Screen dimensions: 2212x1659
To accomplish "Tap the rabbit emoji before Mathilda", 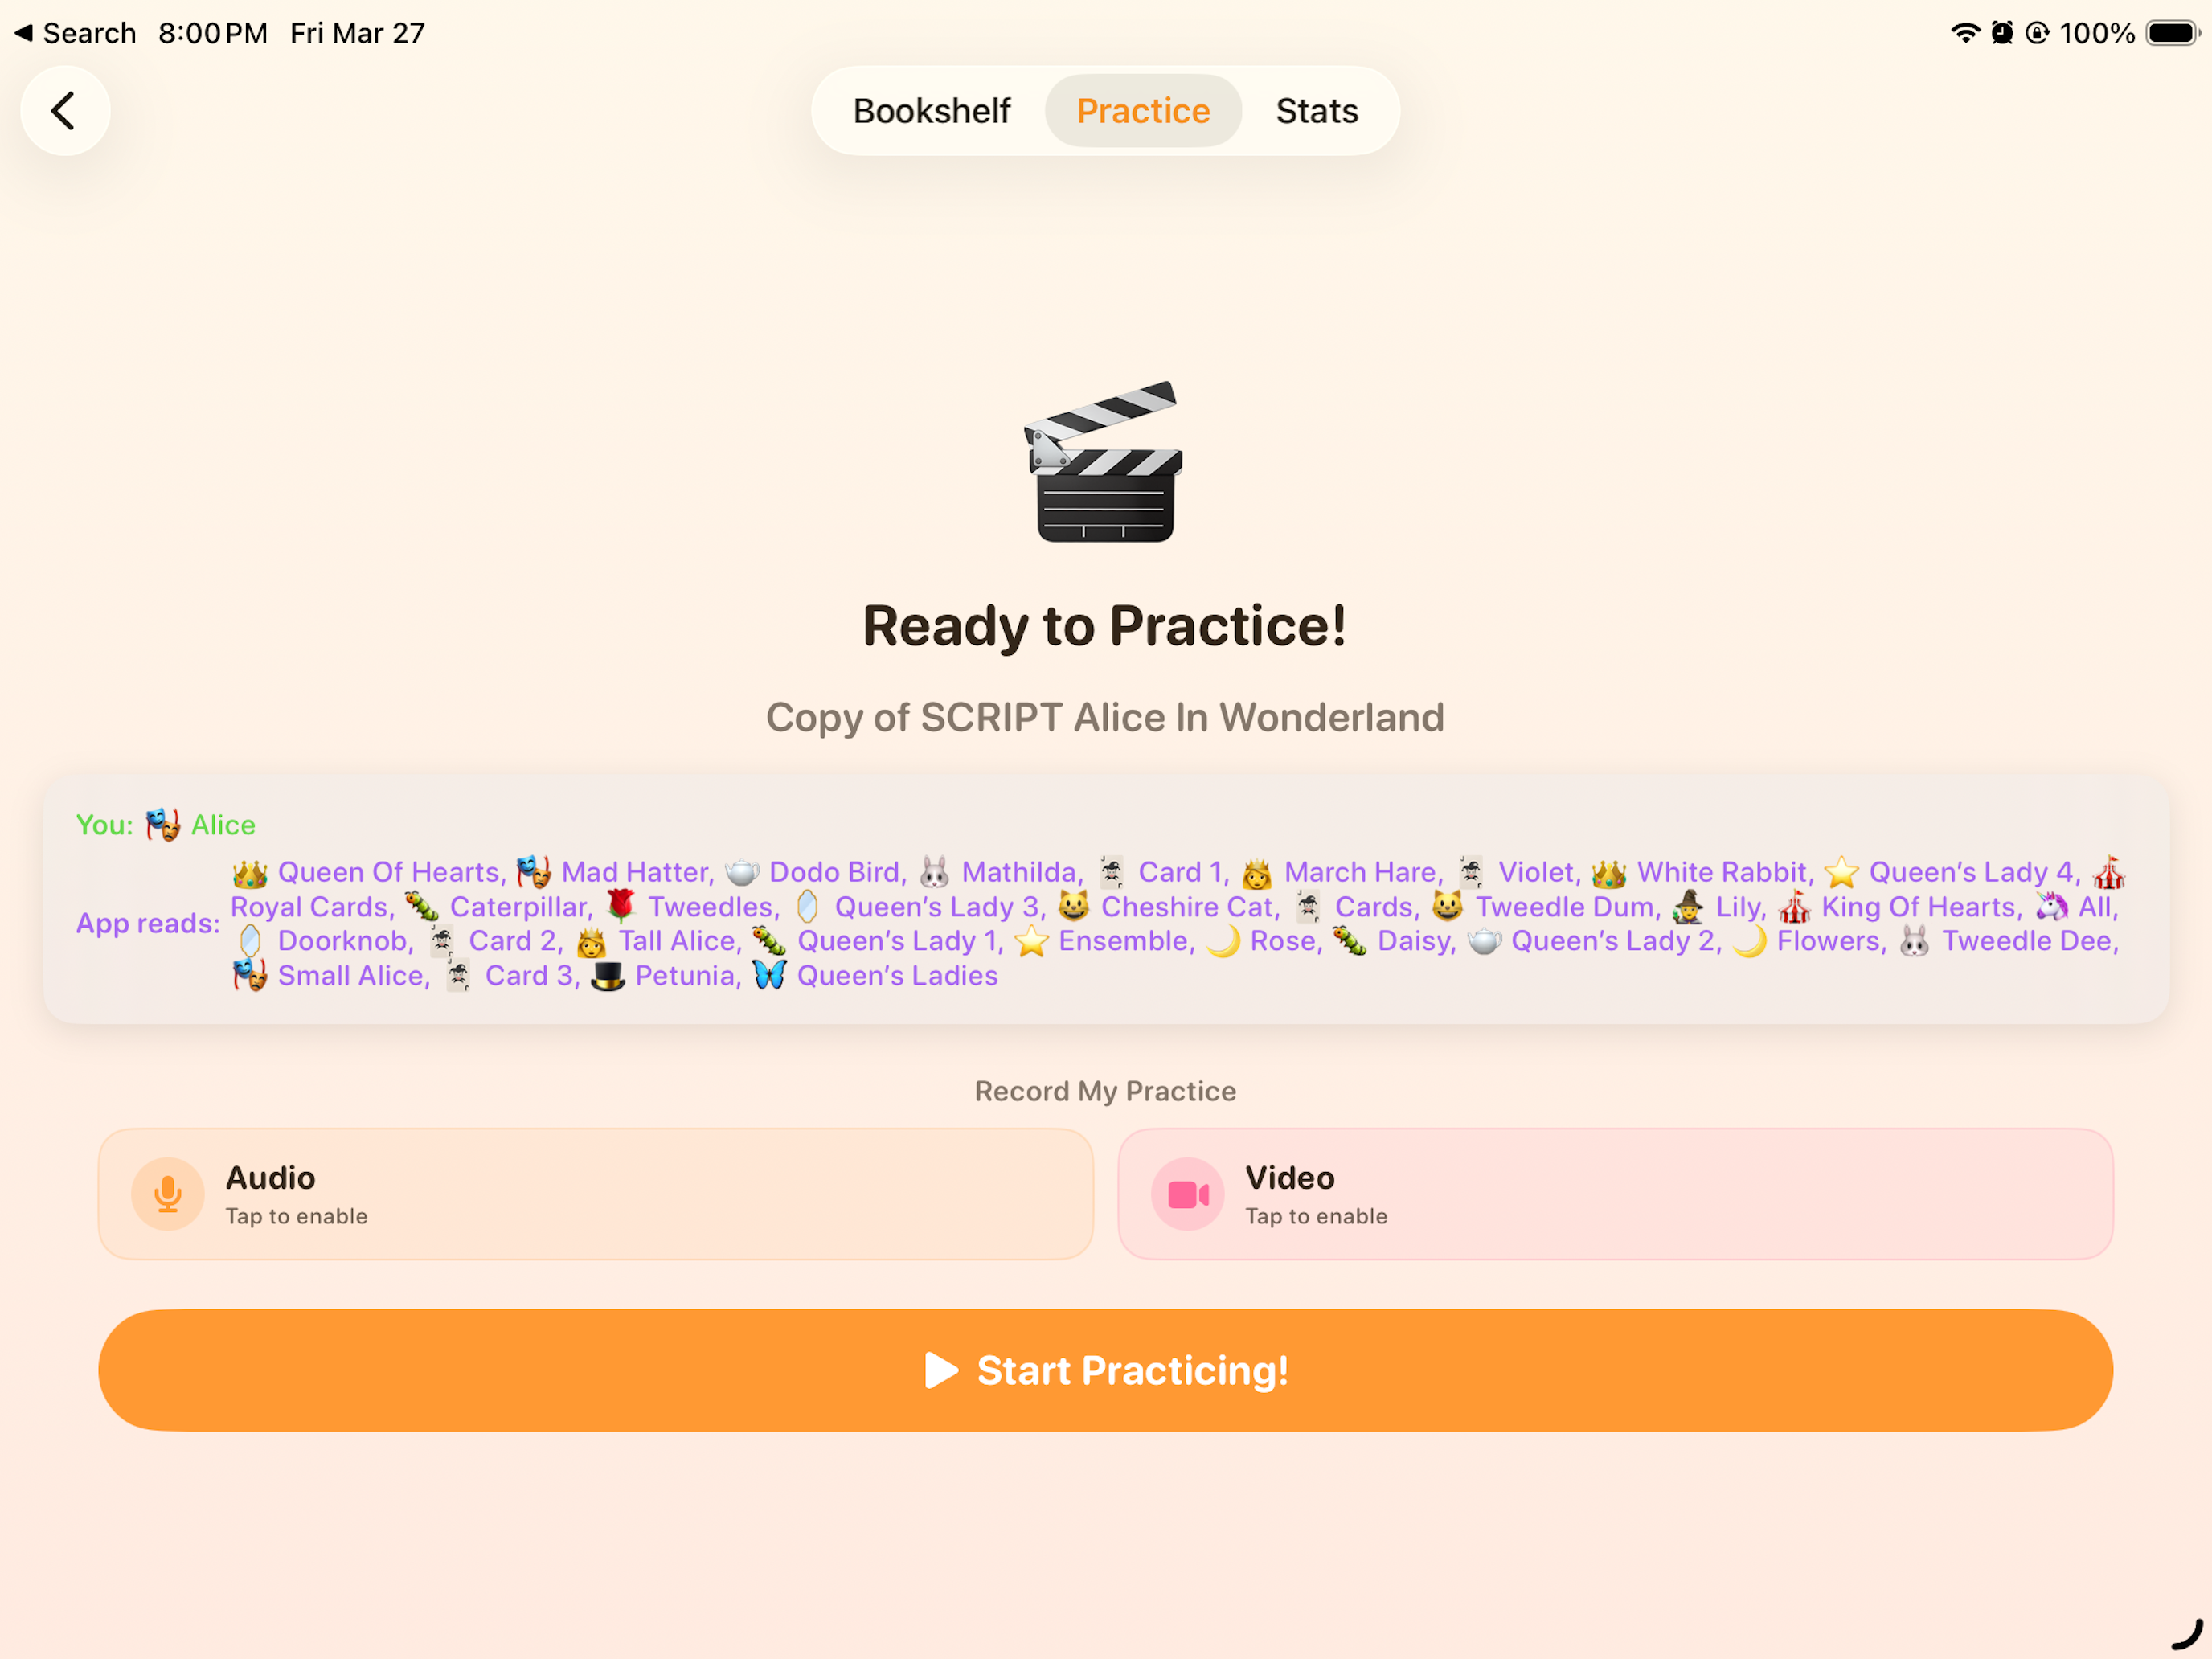I will [x=934, y=872].
